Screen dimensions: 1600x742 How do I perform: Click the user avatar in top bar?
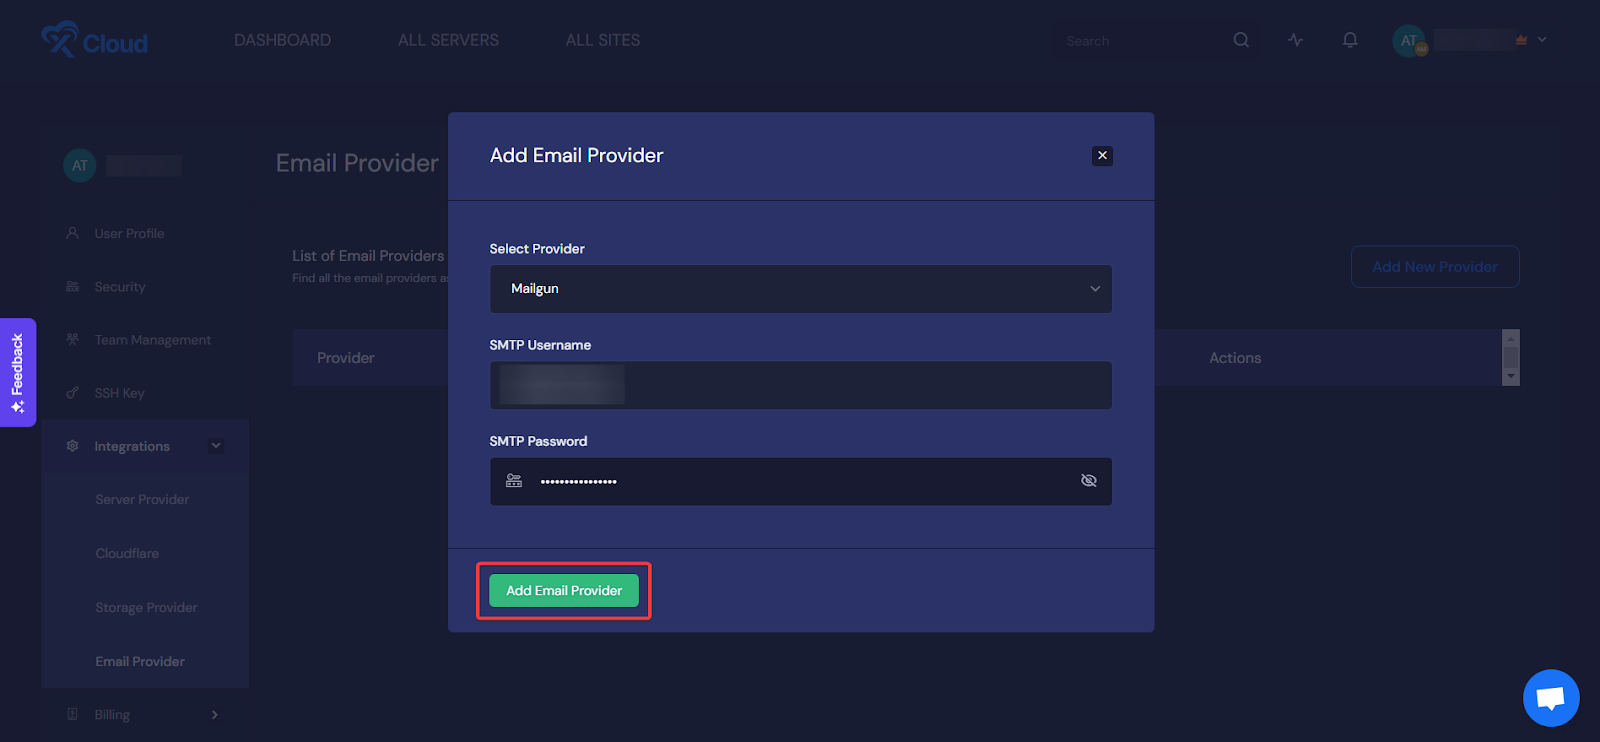(1409, 41)
